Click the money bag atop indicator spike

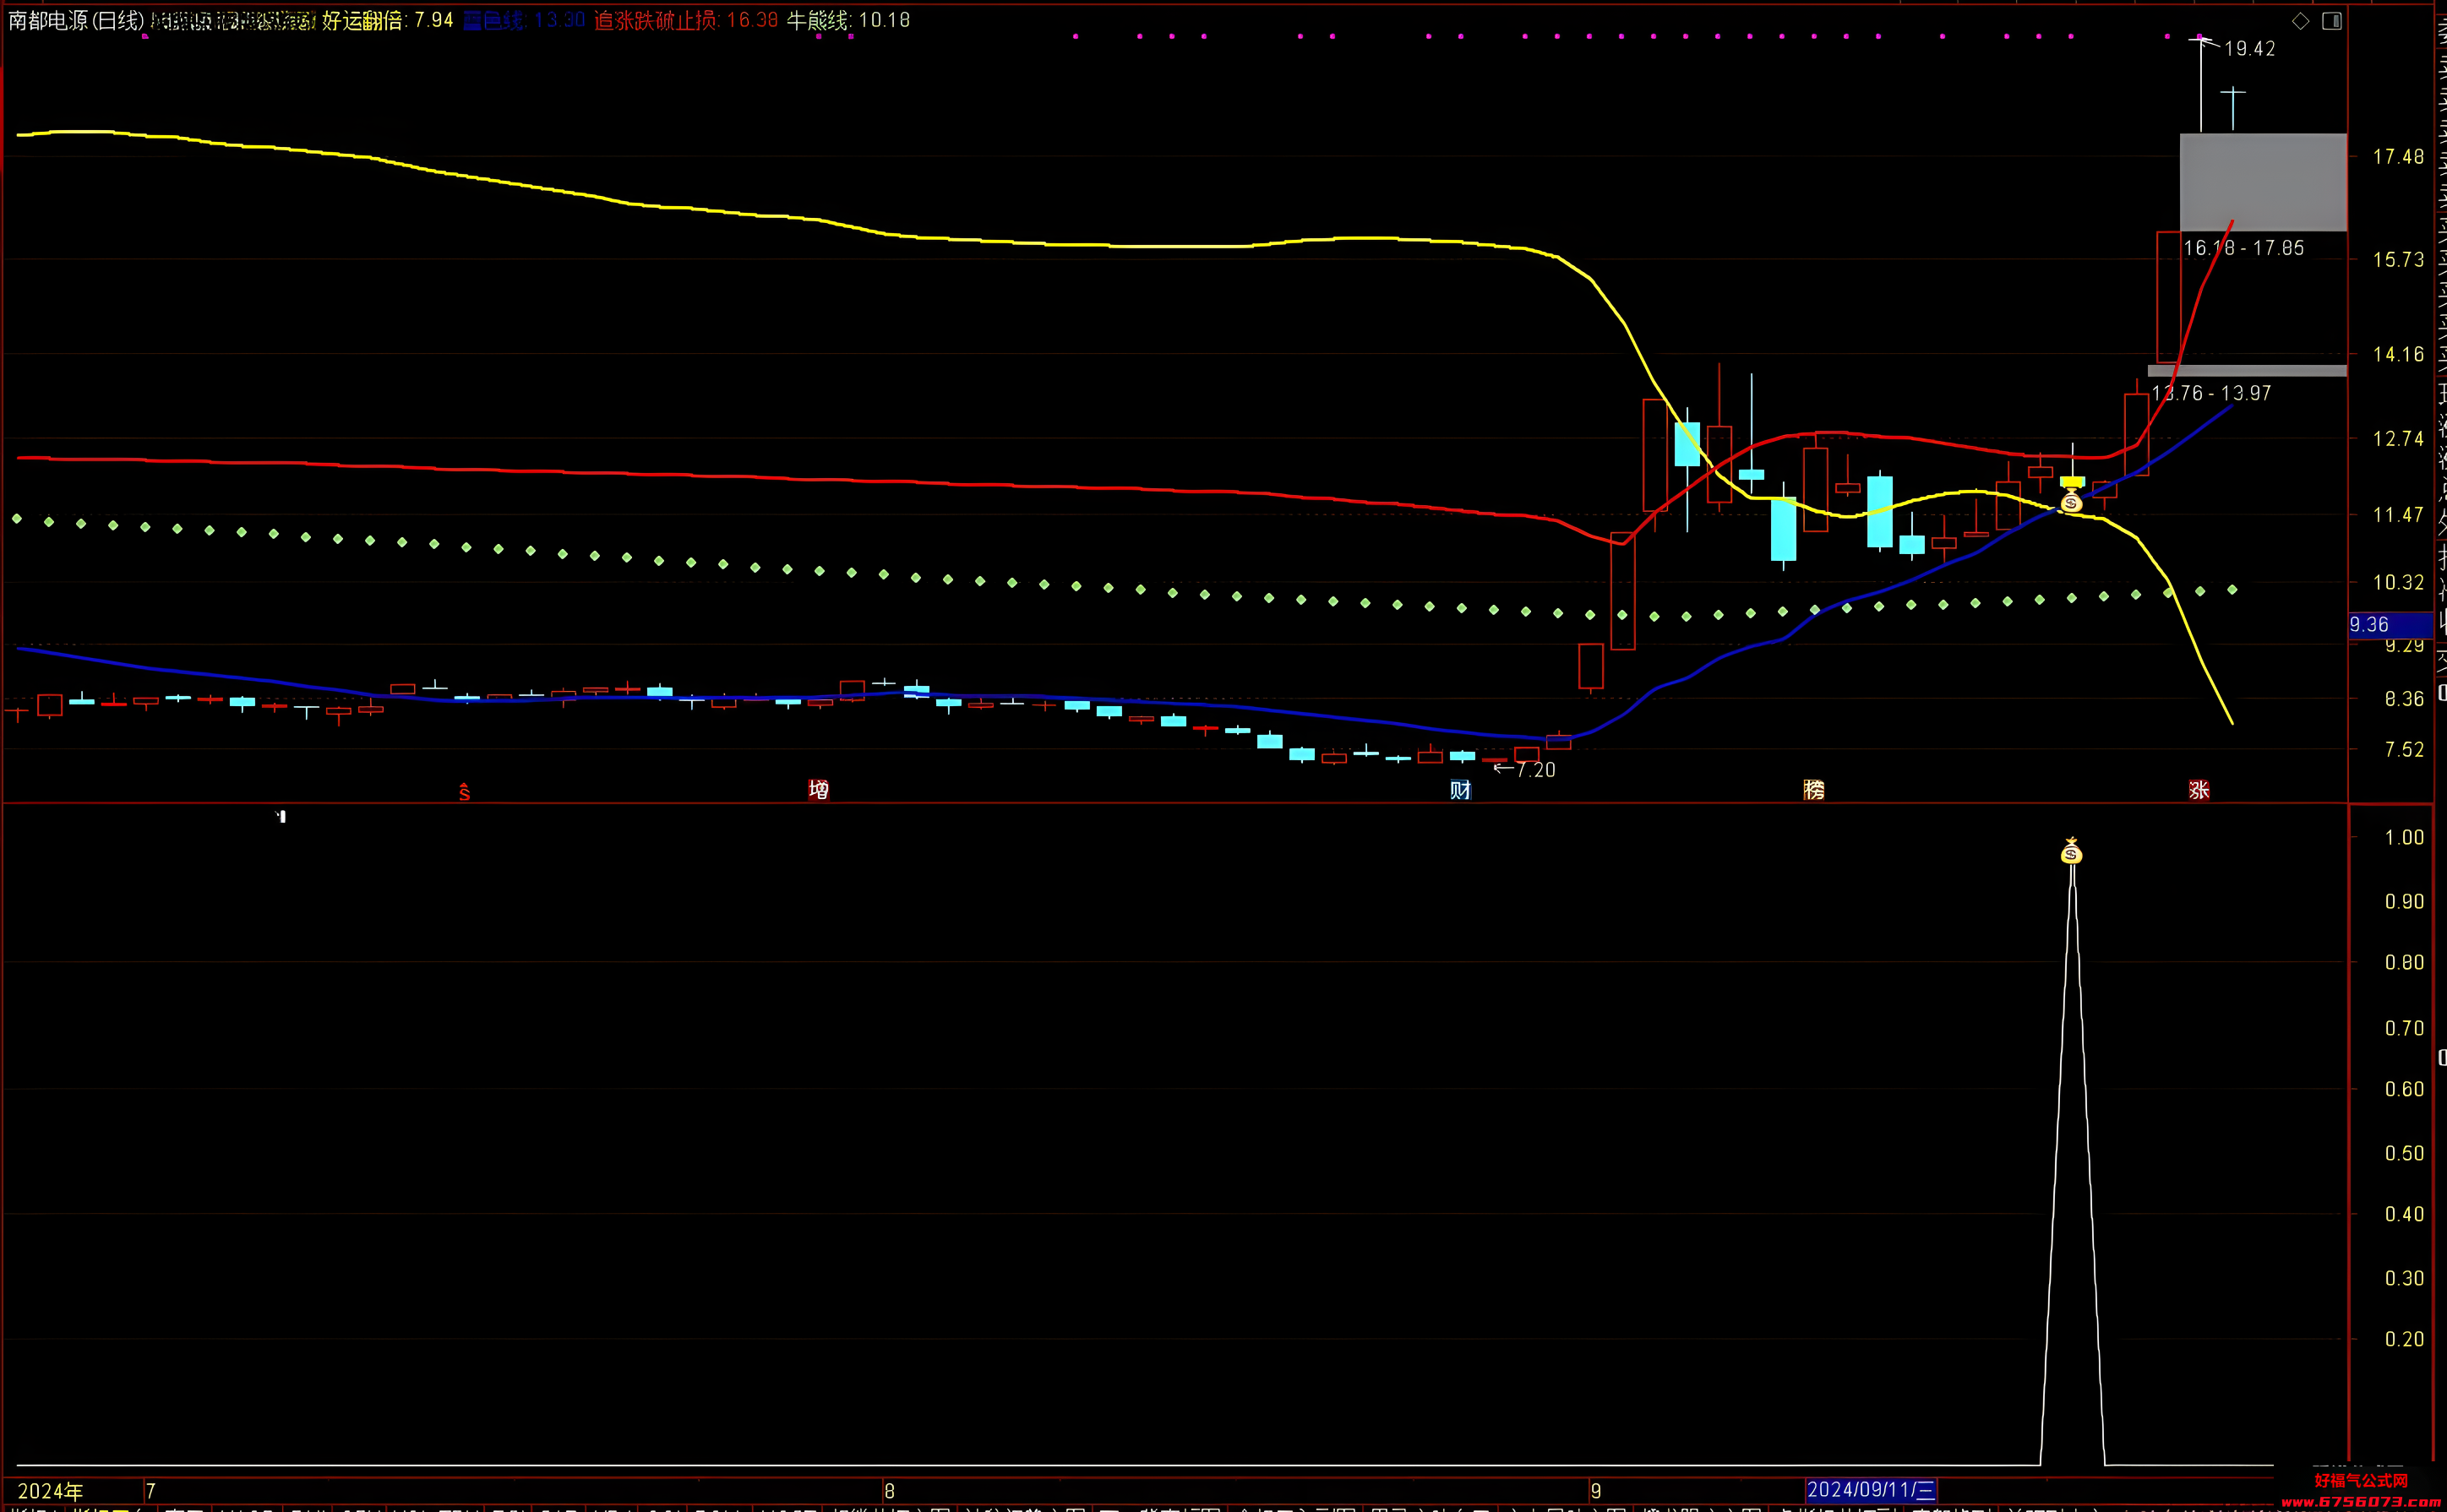pyautogui.click(x=2071, y=851)
